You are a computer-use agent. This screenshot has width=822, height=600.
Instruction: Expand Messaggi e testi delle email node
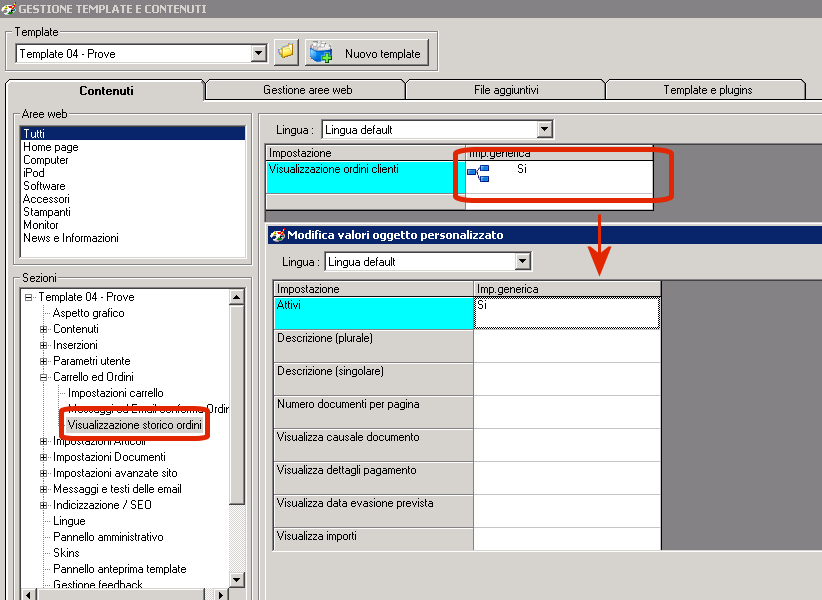coord(44,489)
